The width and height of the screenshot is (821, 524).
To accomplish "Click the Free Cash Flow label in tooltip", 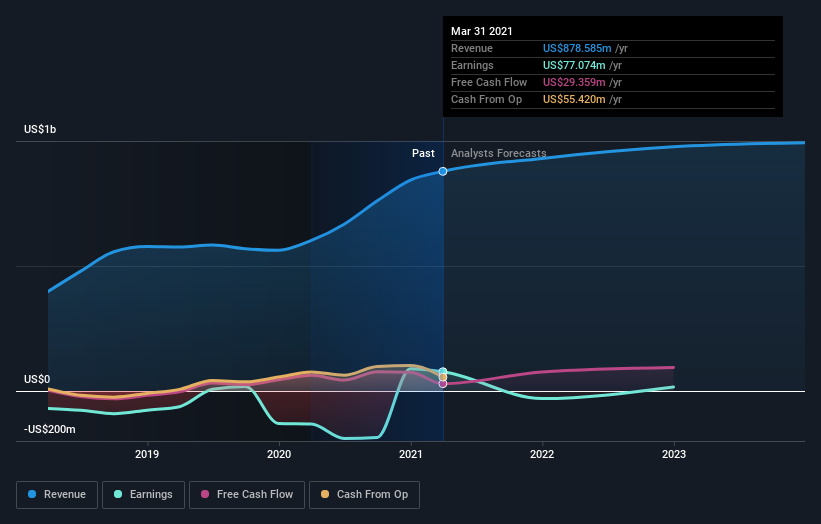I will pos(489,82).
